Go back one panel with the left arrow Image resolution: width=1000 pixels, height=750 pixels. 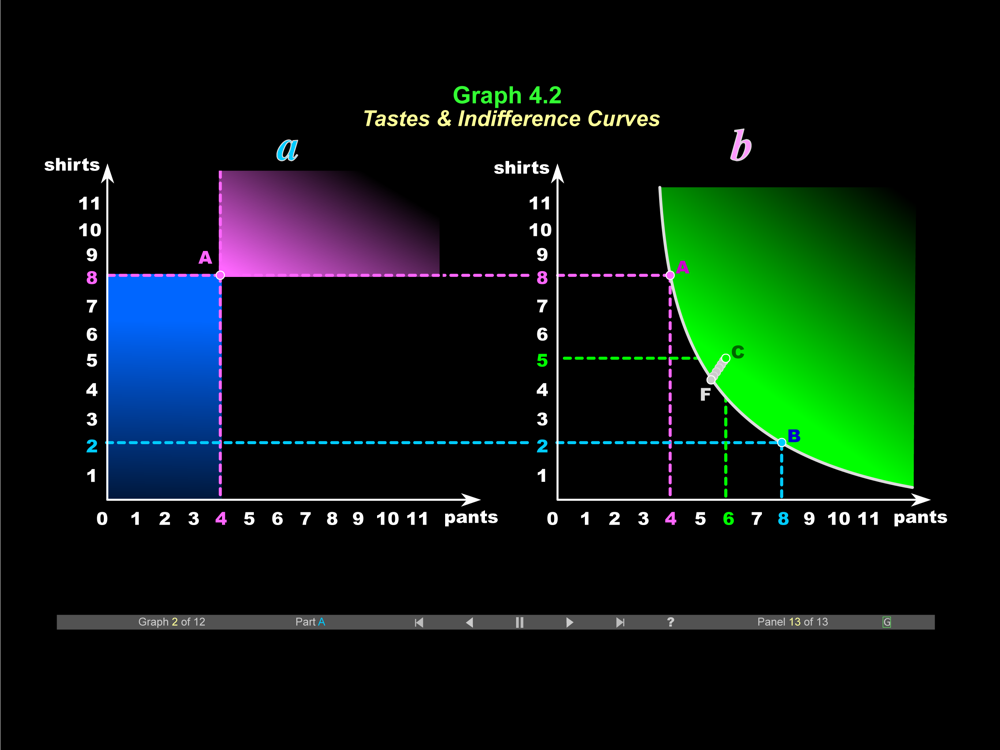click(x=469, y=622)
